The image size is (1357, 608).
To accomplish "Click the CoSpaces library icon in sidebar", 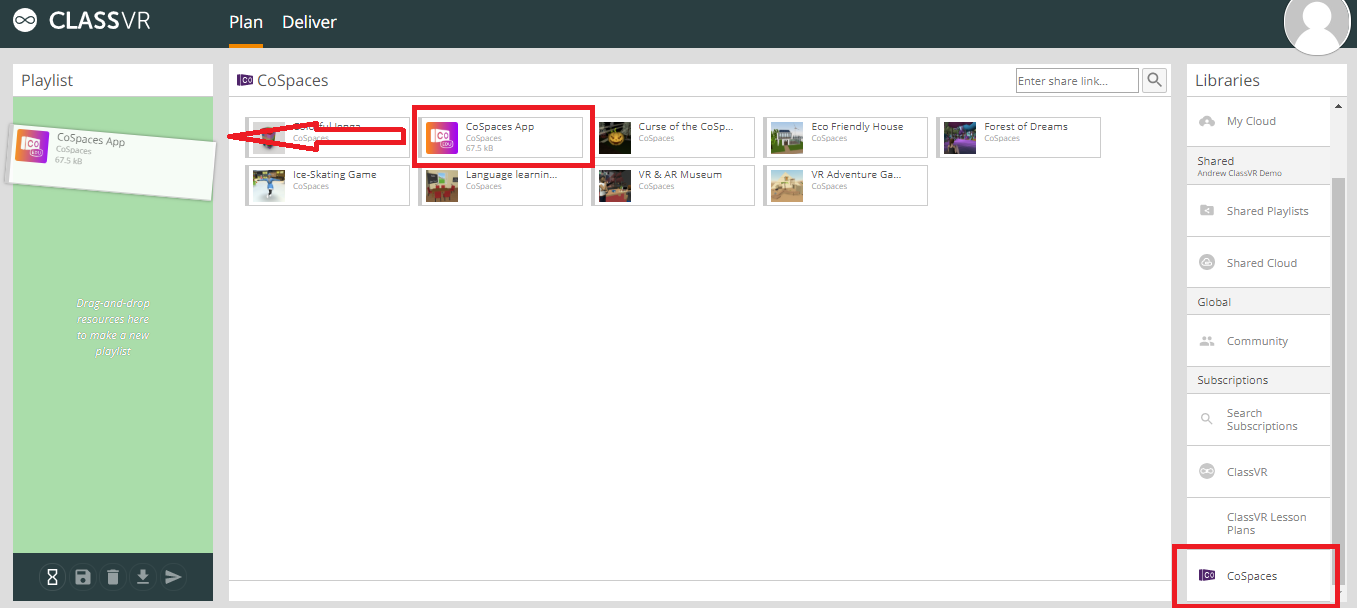I will coord(1207,576).
